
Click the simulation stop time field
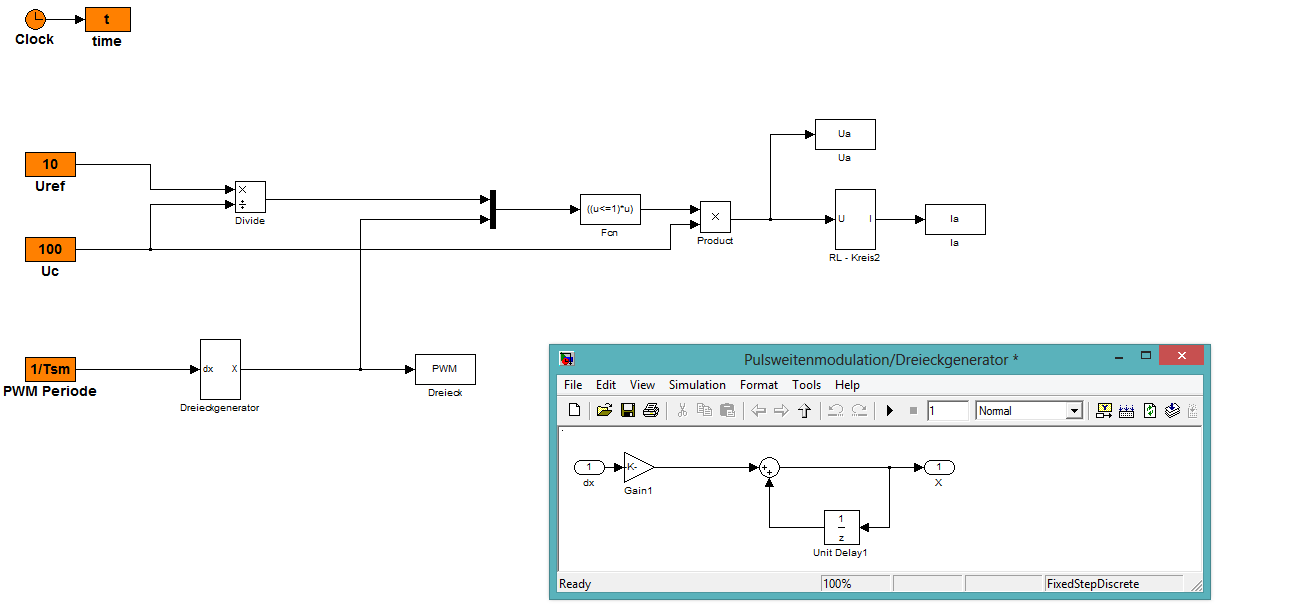[947, 410]
